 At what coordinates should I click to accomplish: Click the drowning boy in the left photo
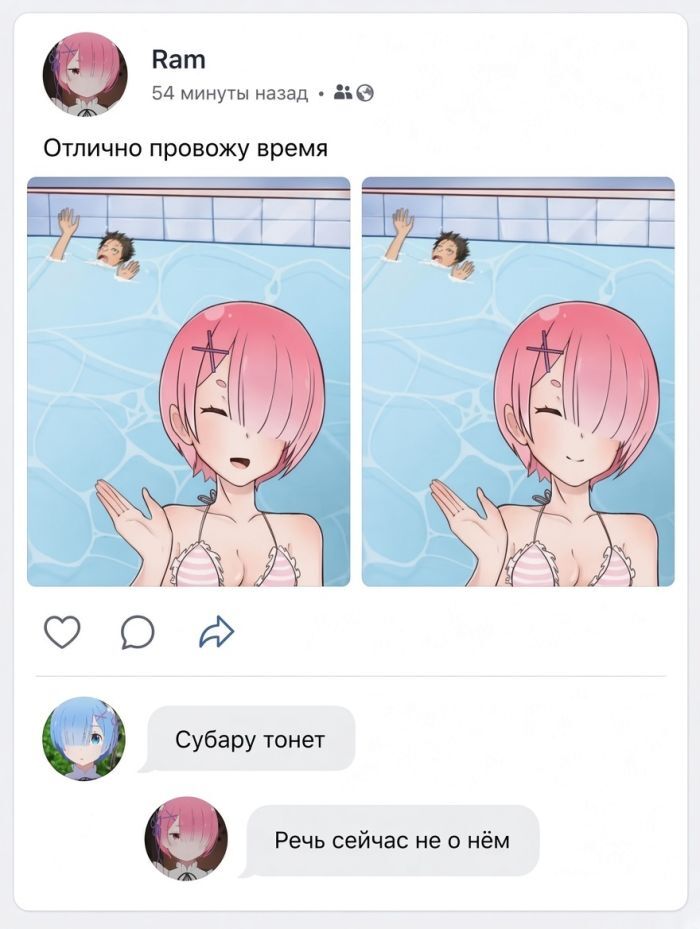click(x=99, y=244)
